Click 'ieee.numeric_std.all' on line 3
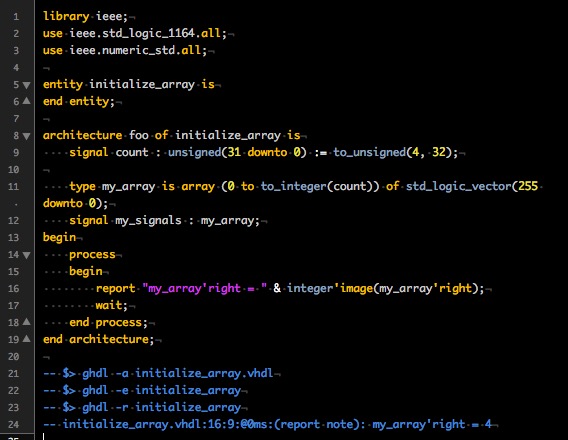 (x=135, y=50)
